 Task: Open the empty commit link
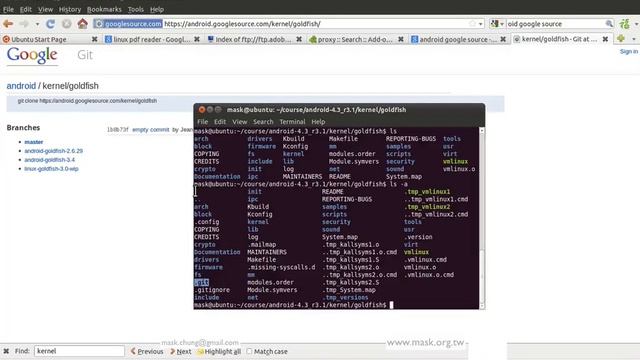(x=150, y=130)
